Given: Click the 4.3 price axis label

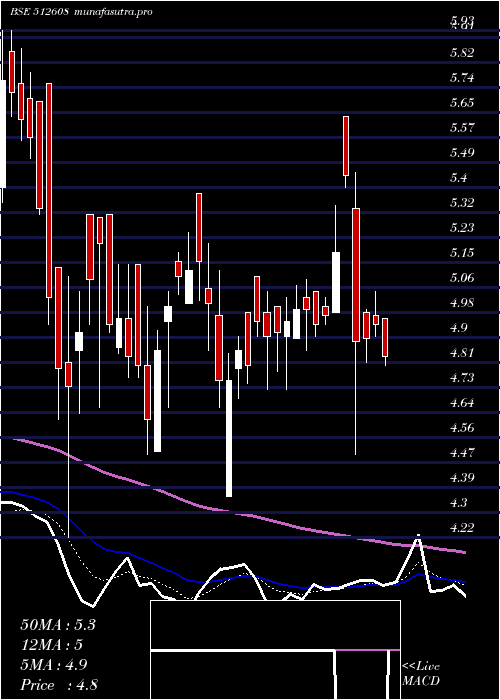Looking at the screenshot, I should coord(459,503).
